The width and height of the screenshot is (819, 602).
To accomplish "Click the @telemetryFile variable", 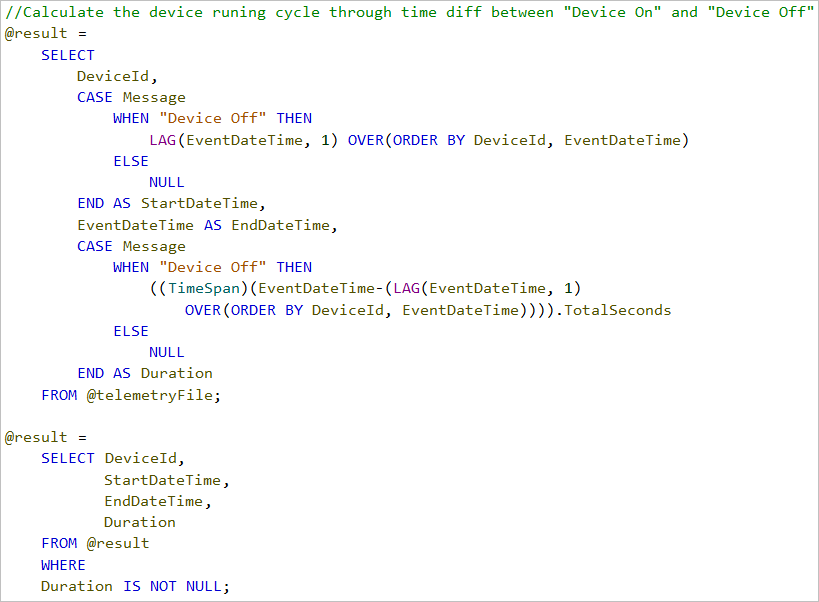I will (150, 395).
